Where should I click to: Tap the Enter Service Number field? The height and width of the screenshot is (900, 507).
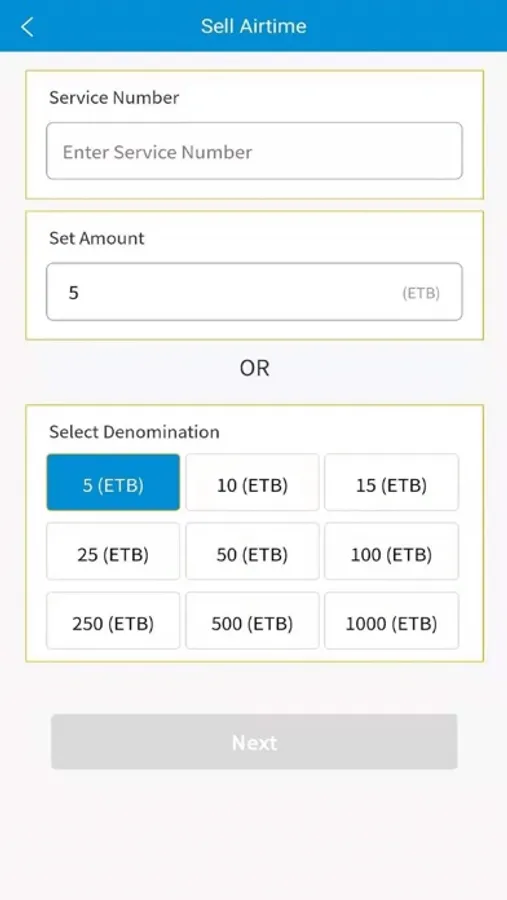pos(254,151)
